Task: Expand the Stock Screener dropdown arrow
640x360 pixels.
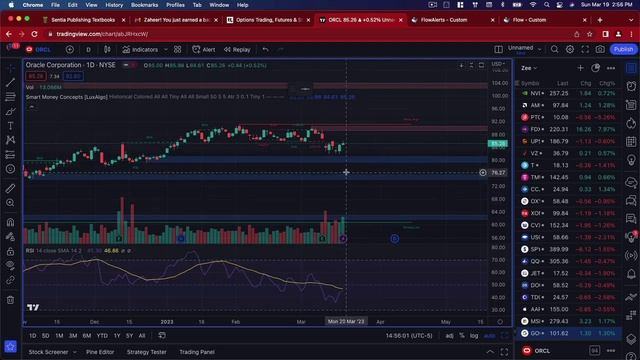Action: 74,352
